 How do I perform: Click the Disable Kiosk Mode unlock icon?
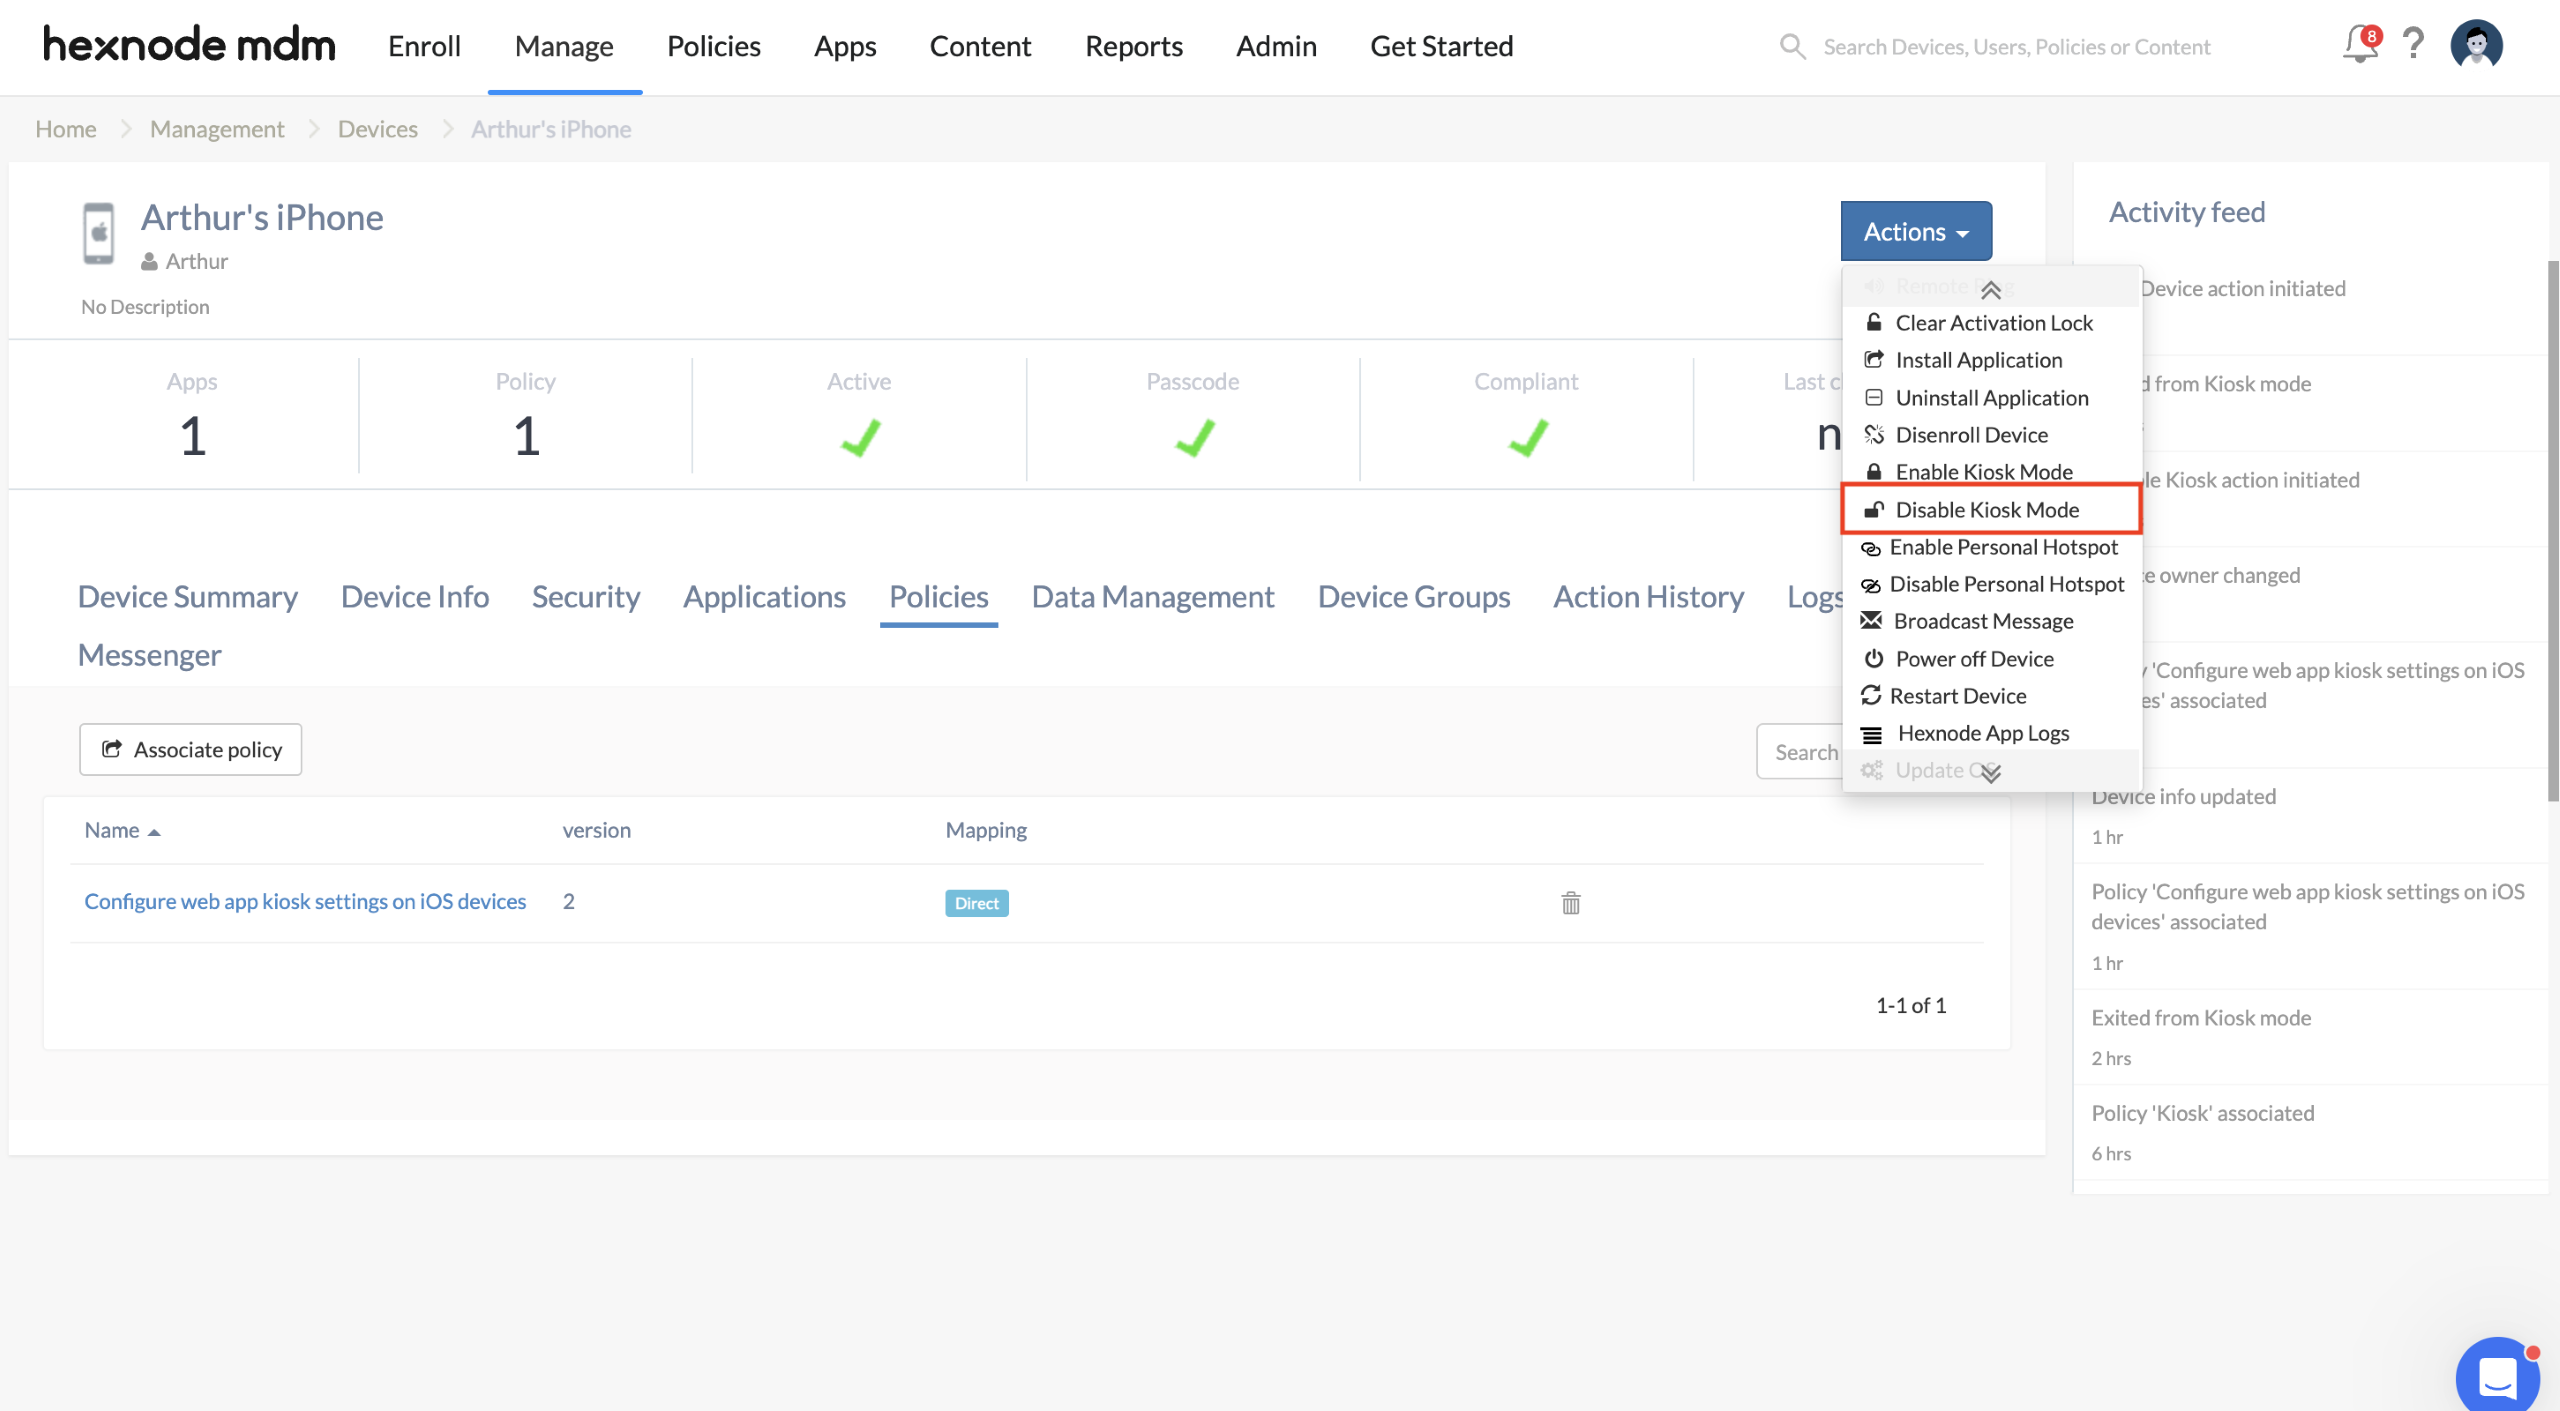[x=1874, y=510]
